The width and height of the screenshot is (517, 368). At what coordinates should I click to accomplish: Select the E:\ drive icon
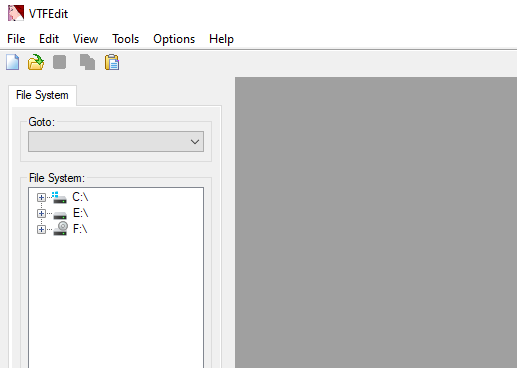coord(60,214)
